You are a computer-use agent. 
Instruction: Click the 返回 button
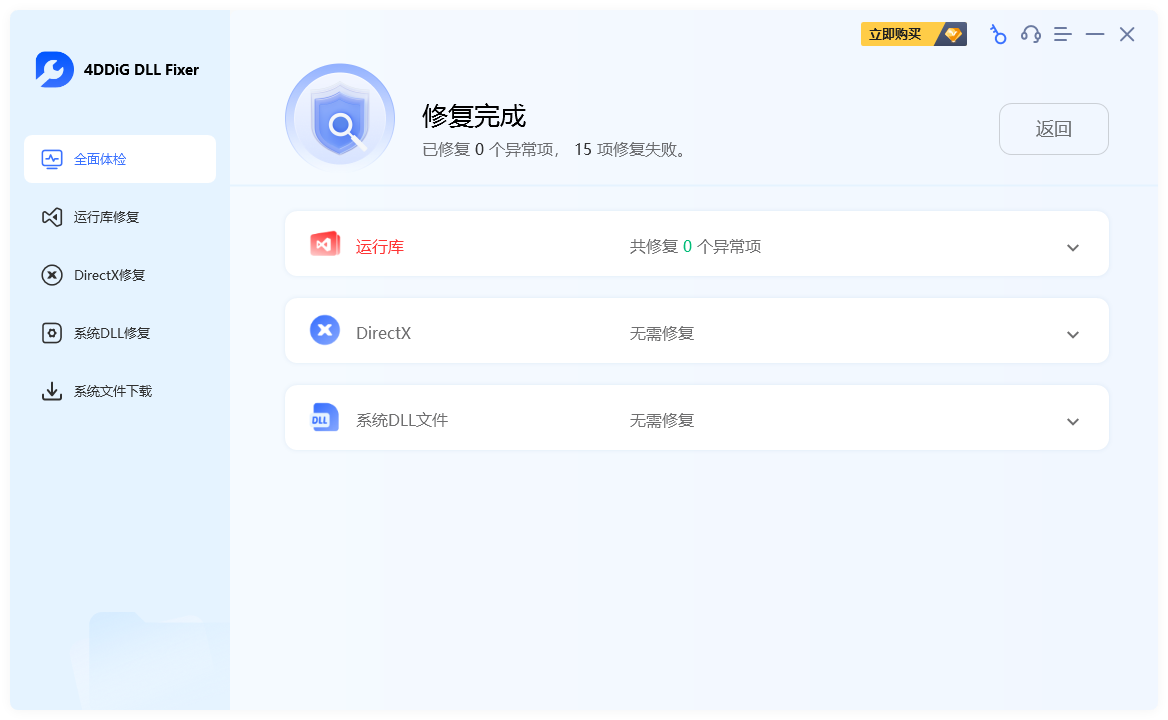pyautogui.click(x=1053, y=129)
